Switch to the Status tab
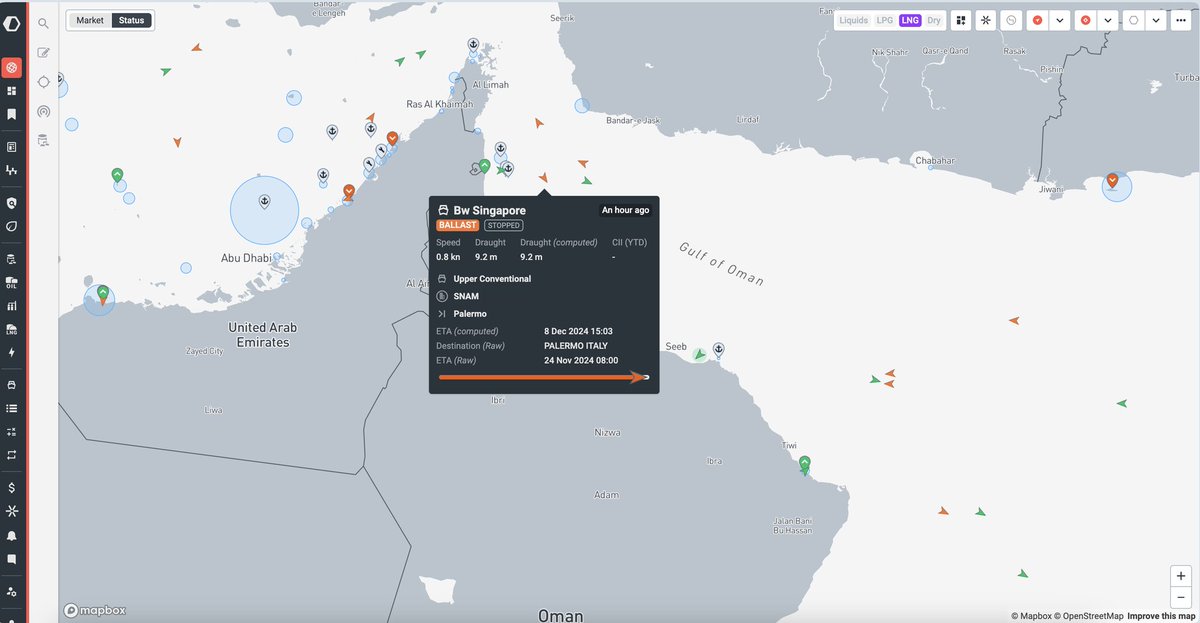 pos(131,20)
